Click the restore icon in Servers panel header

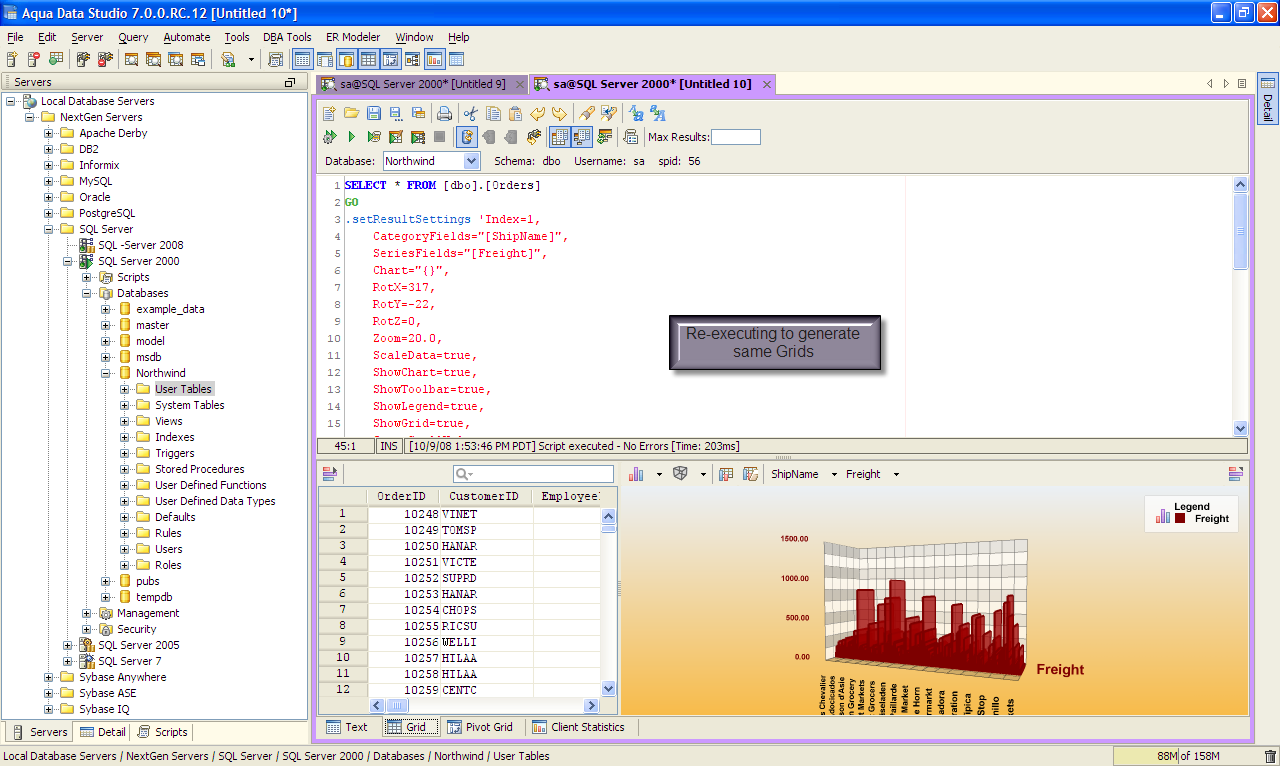pyautogui.click(x=290, y=82)
